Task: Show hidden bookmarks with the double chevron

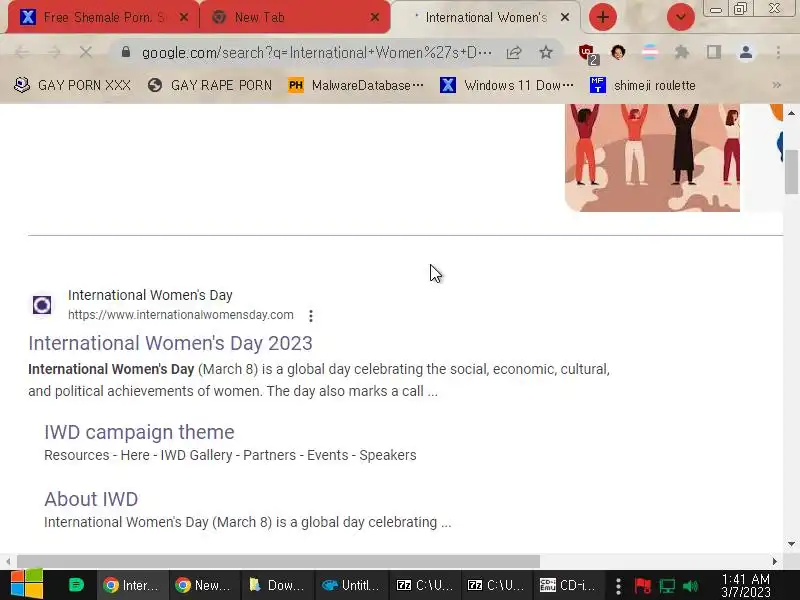Action: pyautogui.click(x=777, y=85)
